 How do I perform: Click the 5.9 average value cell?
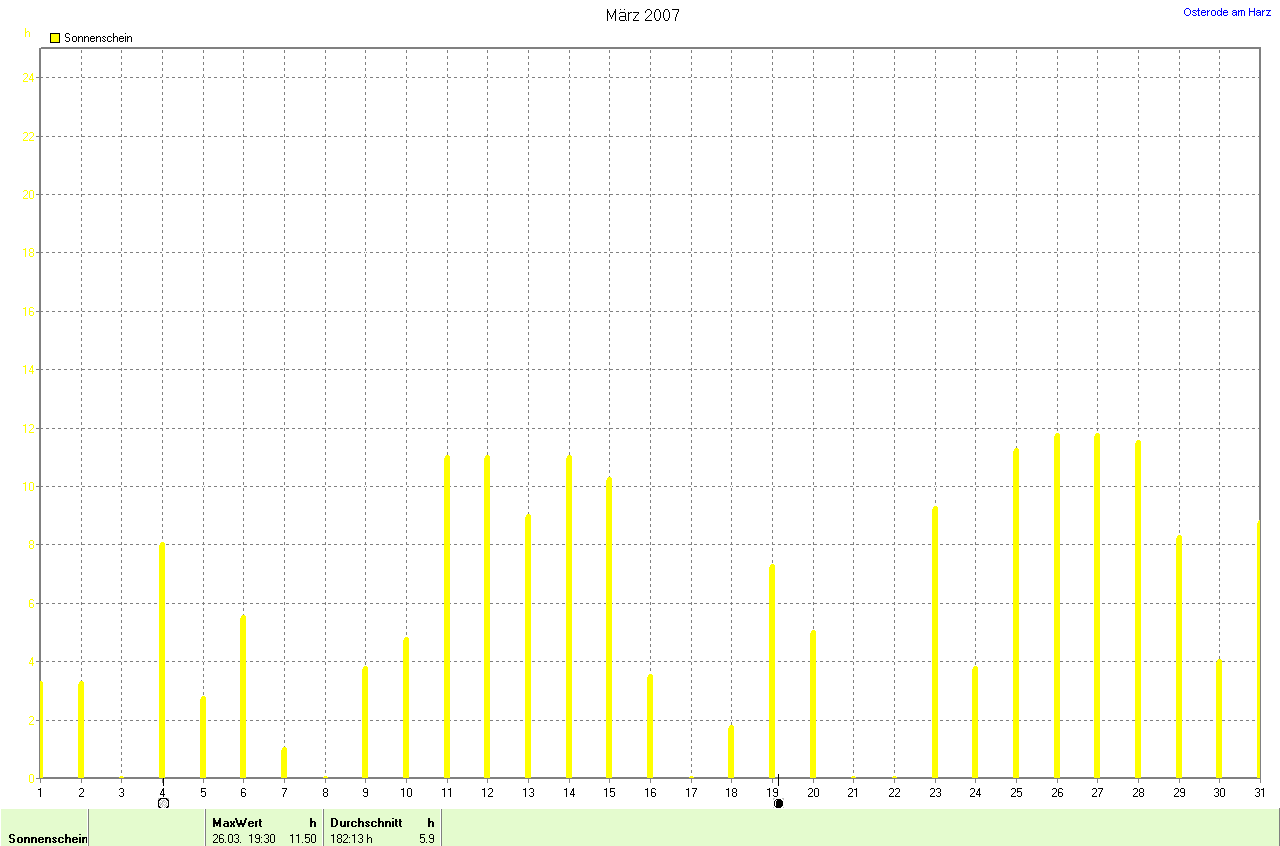click(x=426, y=838)
